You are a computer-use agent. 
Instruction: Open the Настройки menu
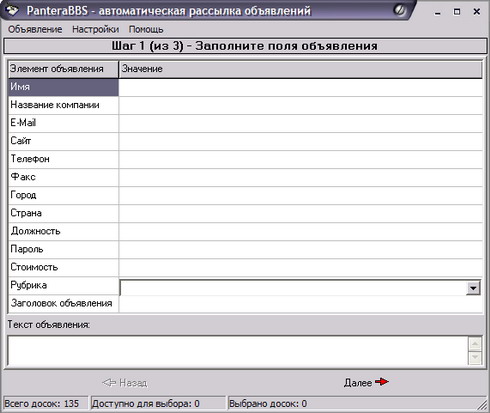coord(95,29)
